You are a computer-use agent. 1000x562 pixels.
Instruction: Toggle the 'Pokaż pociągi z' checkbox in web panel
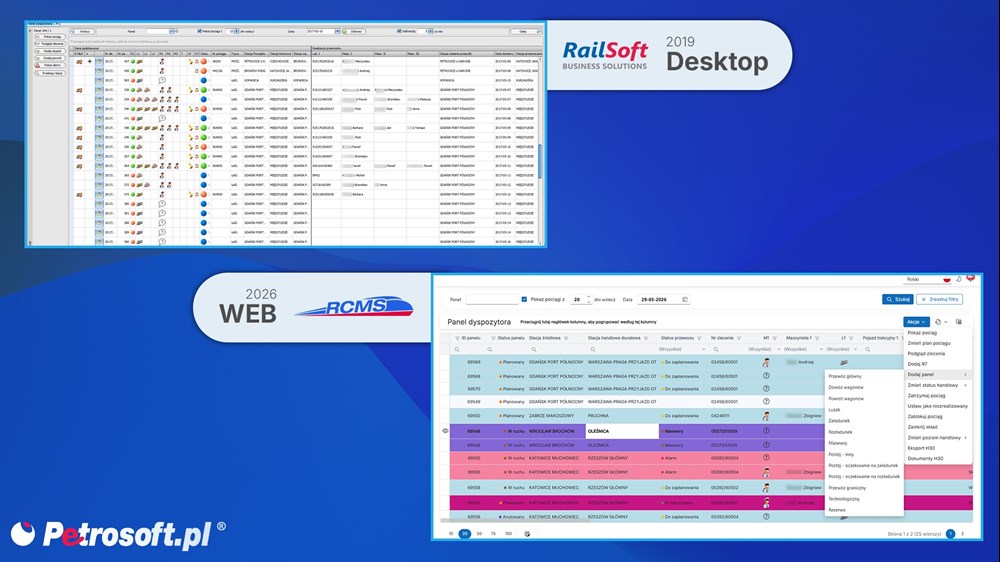point(524,299)
